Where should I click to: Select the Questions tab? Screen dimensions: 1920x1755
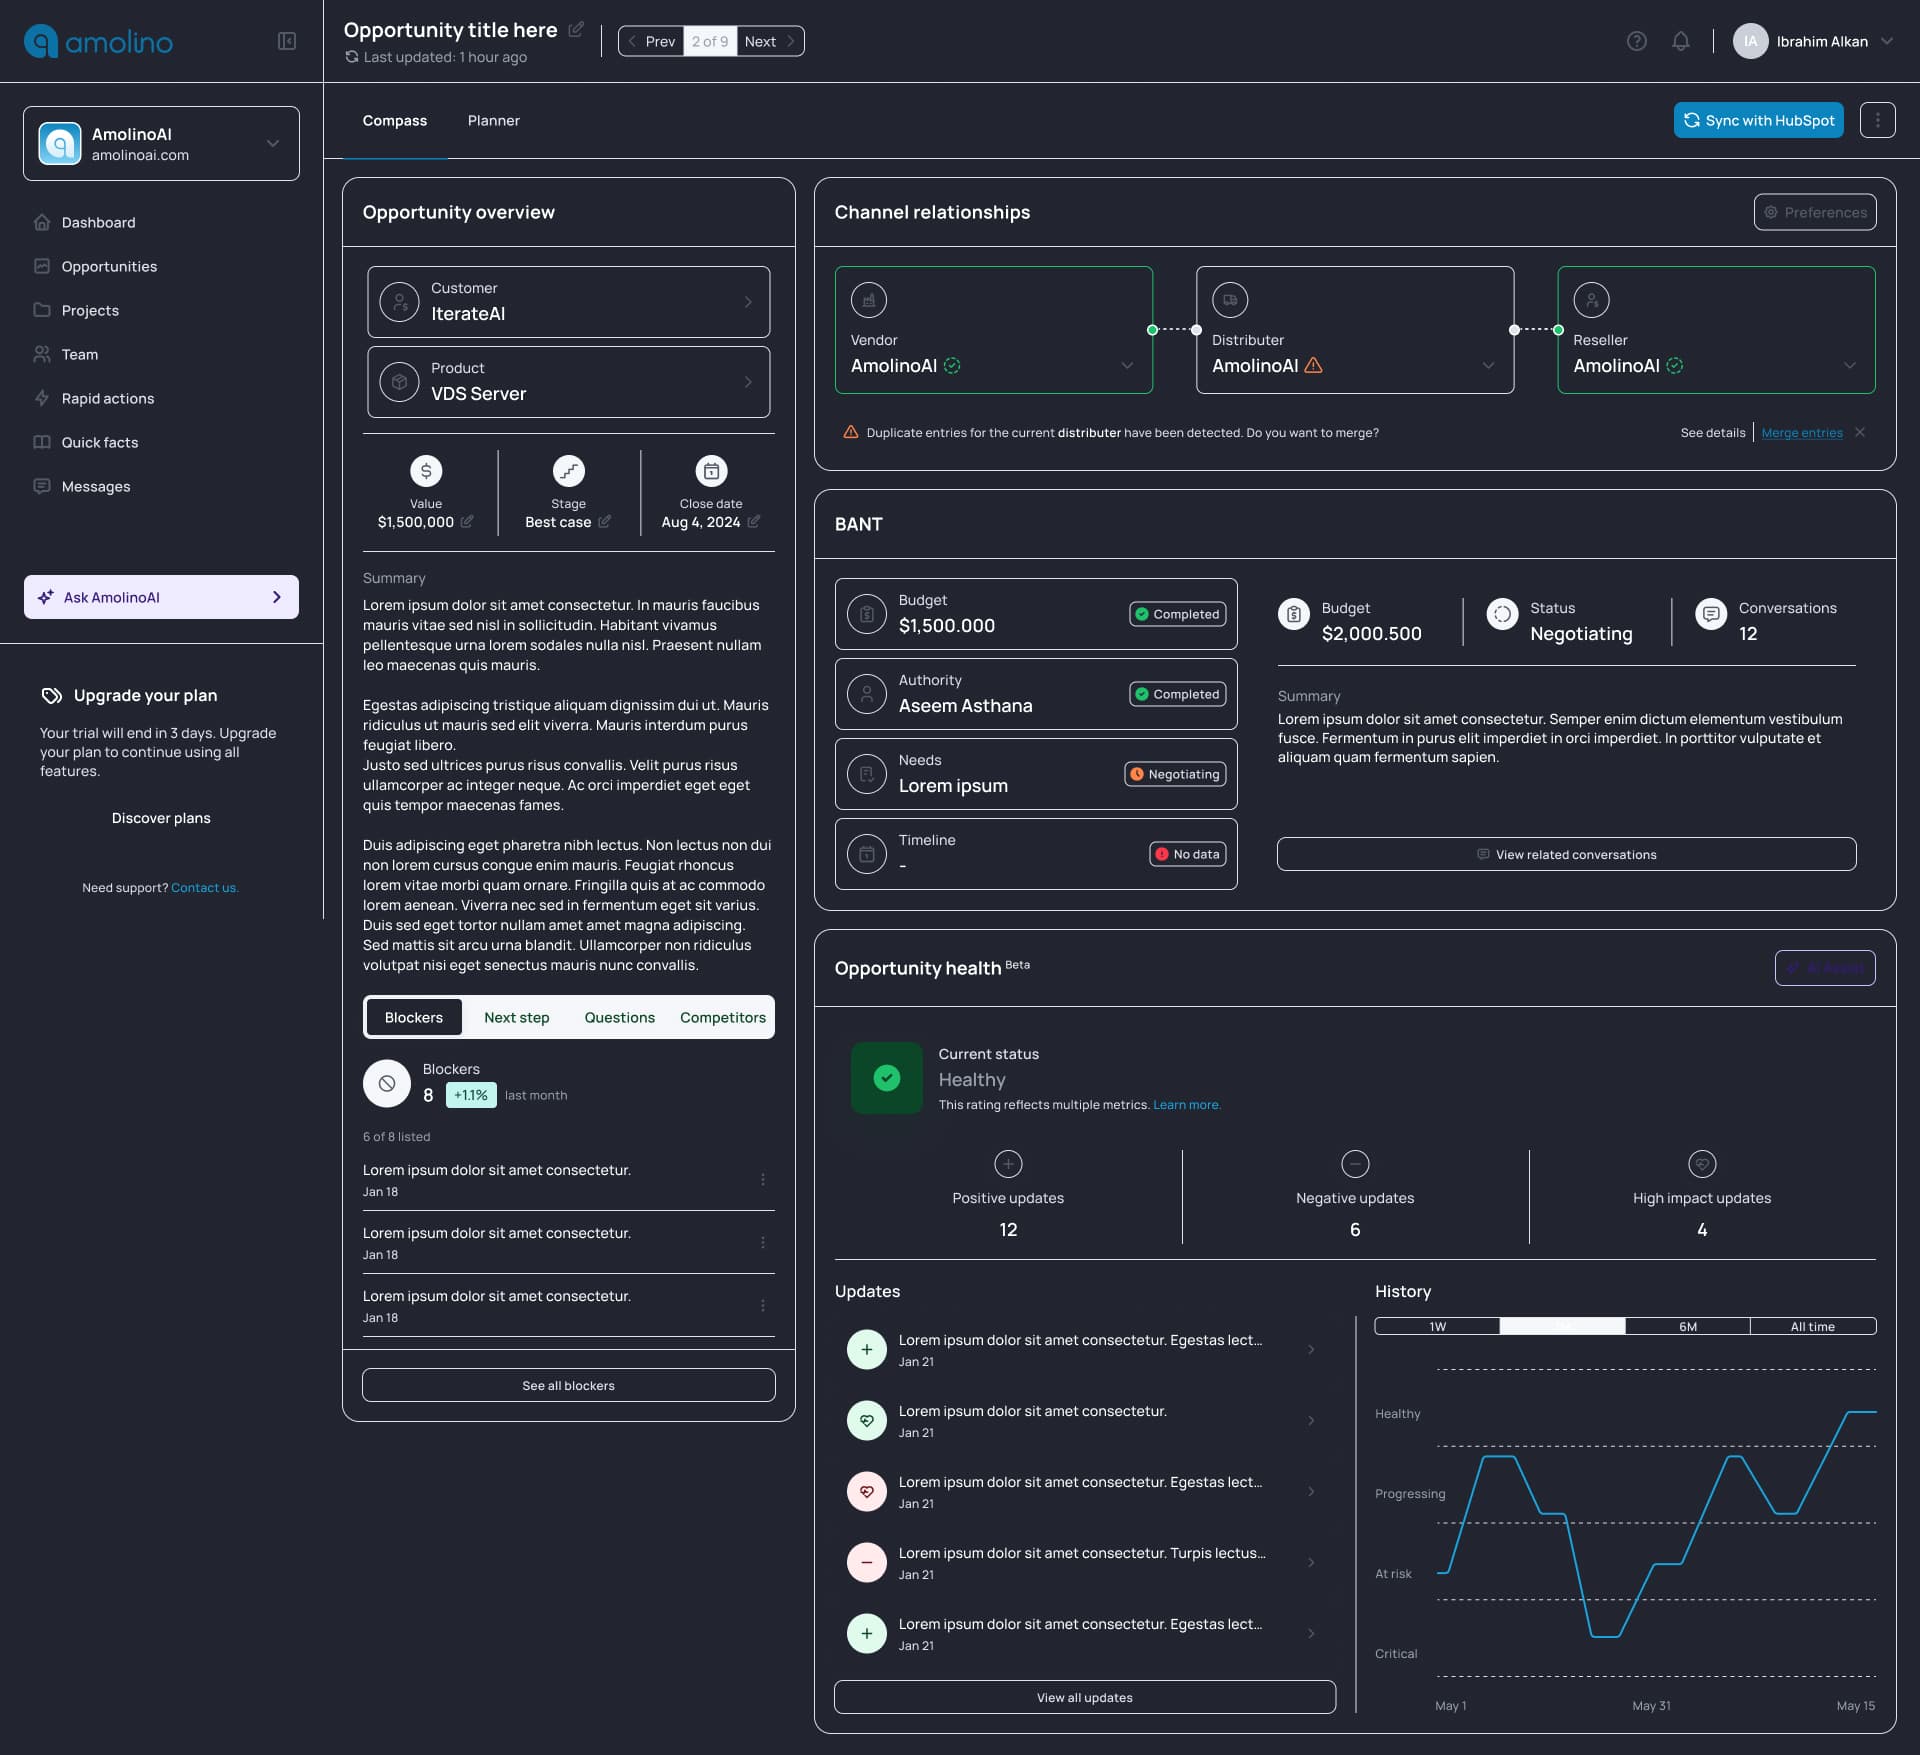[620, 1017]
